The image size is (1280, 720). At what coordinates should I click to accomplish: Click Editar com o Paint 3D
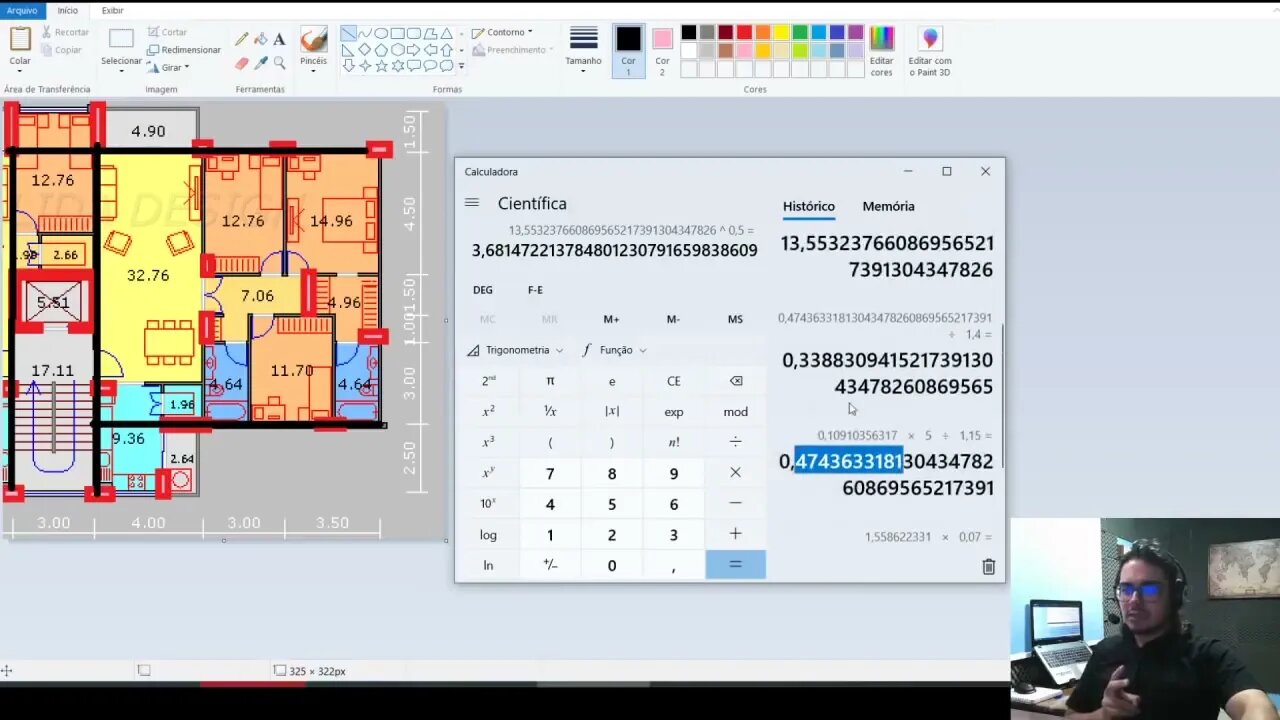[930, 52]
